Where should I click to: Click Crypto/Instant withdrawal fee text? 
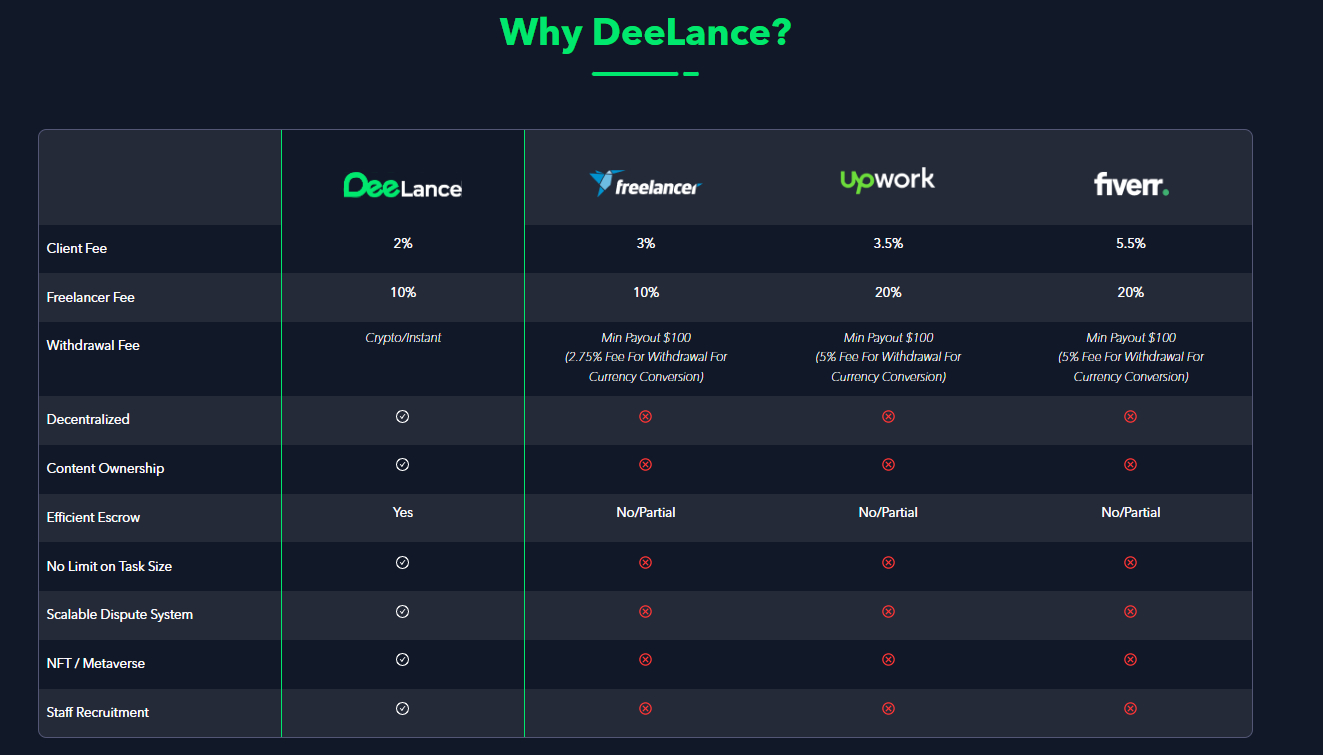tap(403, 338)
